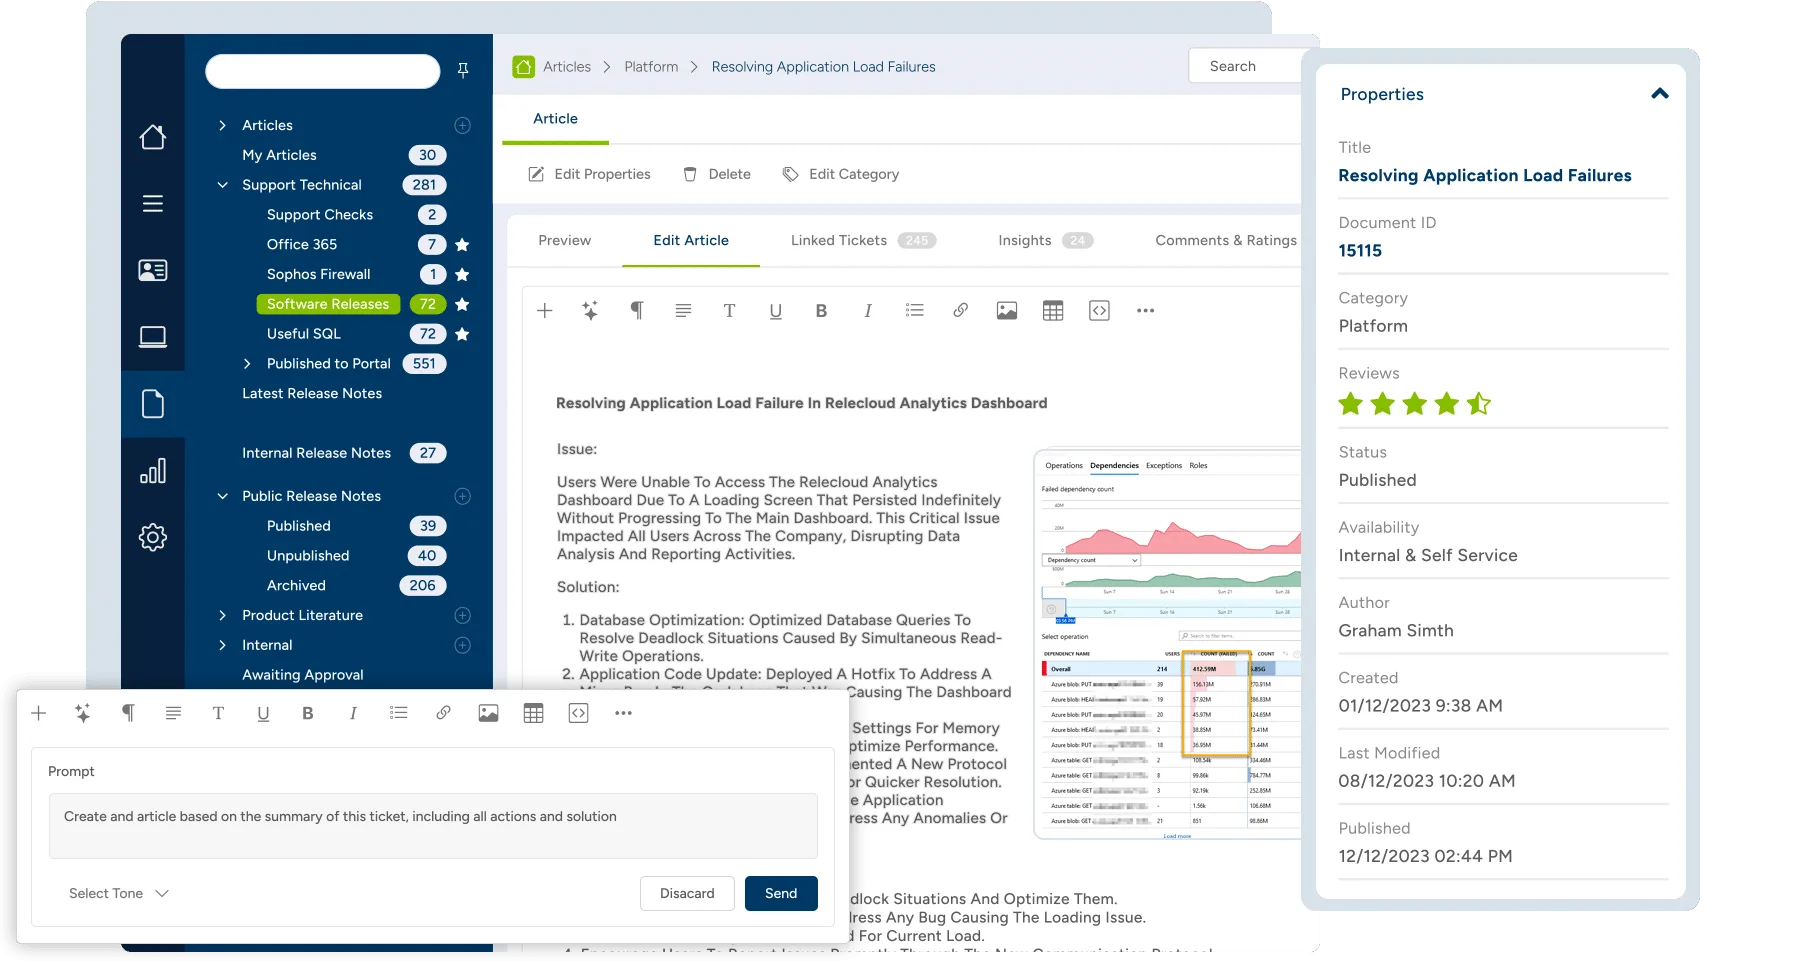
Task: Click the Delete button
Action: coord(717,175)
